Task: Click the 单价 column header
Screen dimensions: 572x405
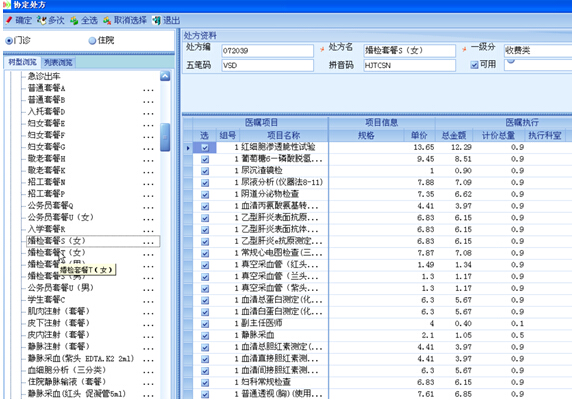Action: (x=419, y=135)
